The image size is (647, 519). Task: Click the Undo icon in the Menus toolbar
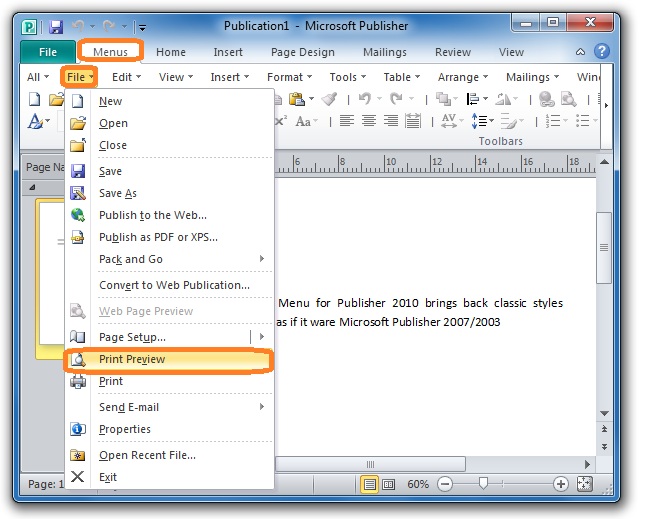click(365, 99)
